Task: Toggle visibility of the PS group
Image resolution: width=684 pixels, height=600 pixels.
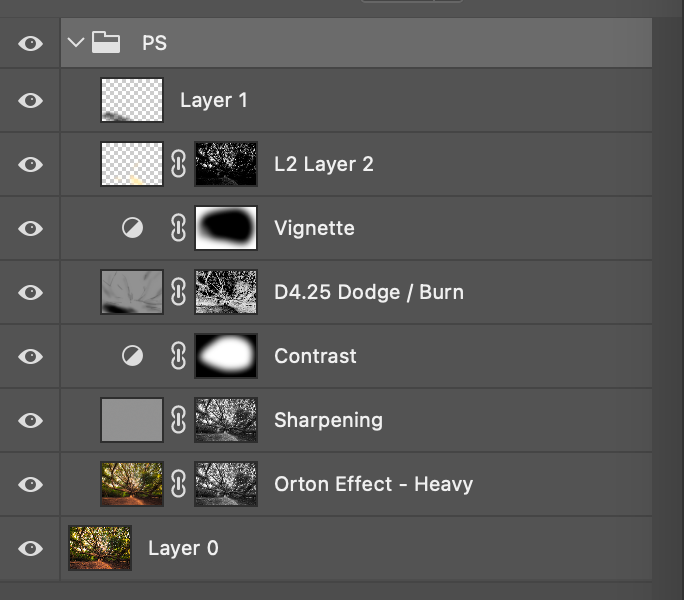Action: (x=31, y=43)
